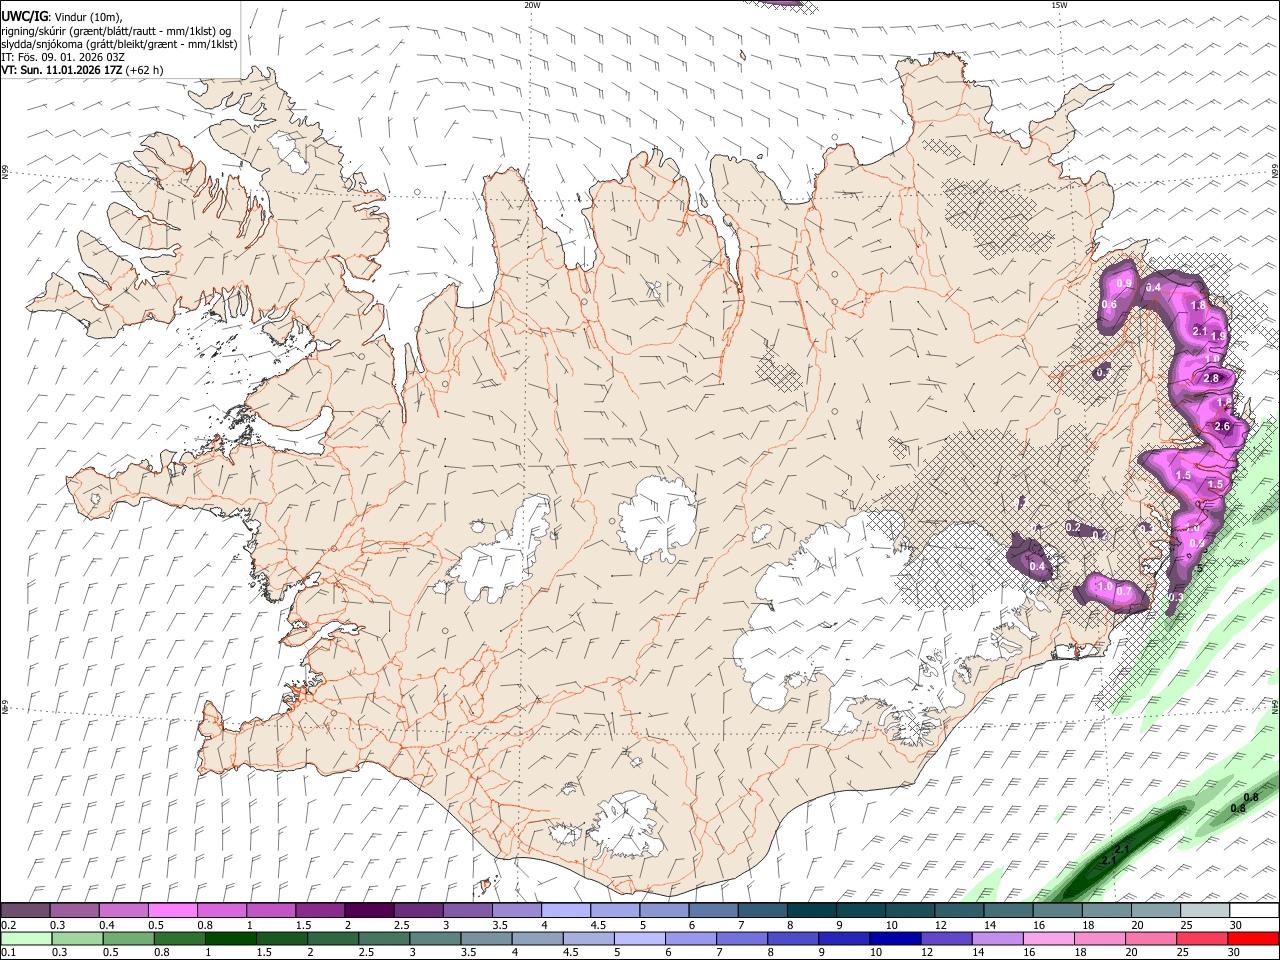Click the 0.2 swatch in the upper snow legend
This screenshot has width=1280, height=960.
(x=25, y=911)
